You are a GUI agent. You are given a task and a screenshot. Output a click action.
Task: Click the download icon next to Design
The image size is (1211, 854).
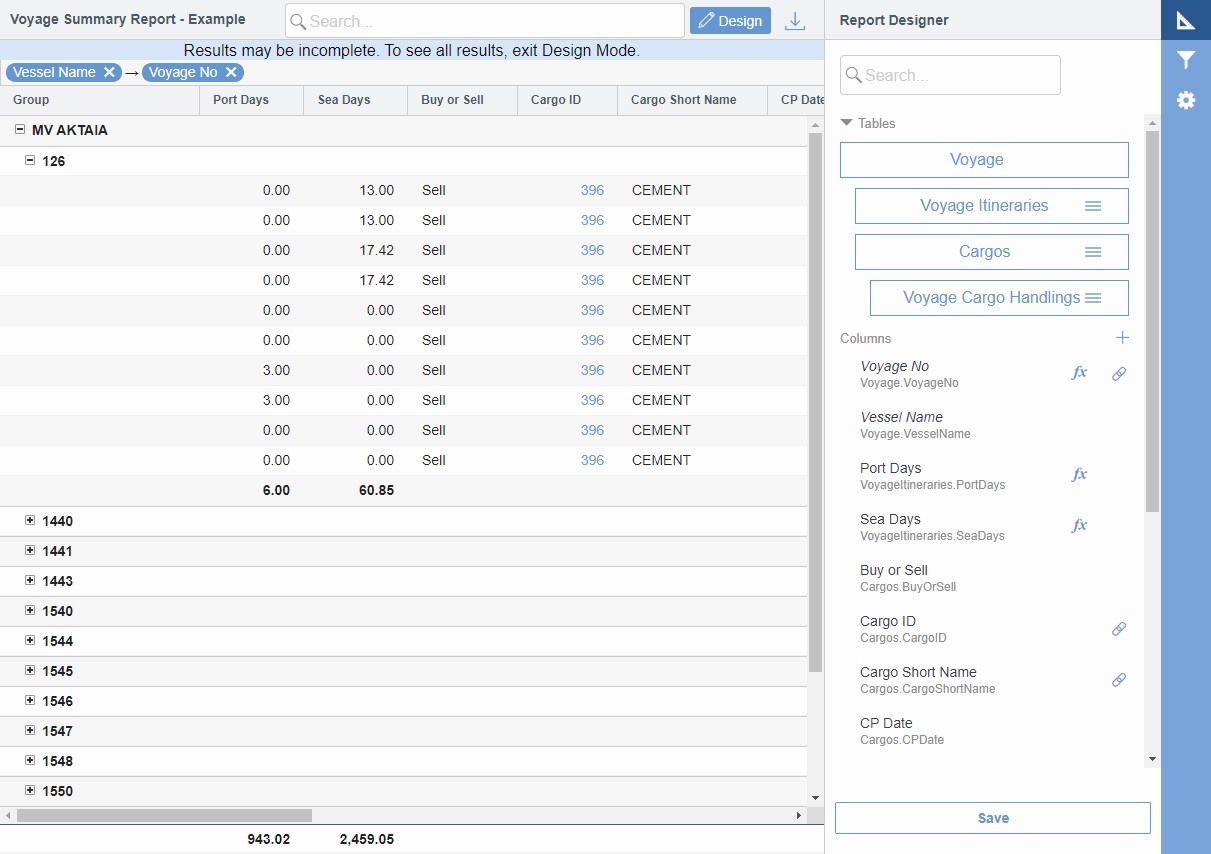[795, 20]
